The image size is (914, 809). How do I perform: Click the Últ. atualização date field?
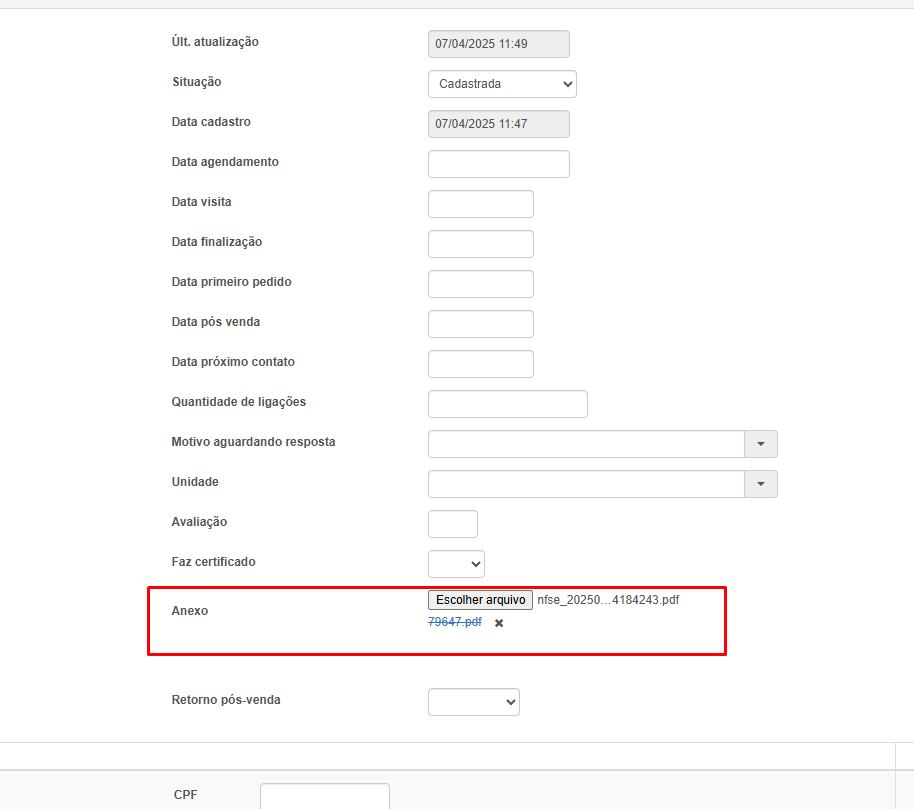498,44
